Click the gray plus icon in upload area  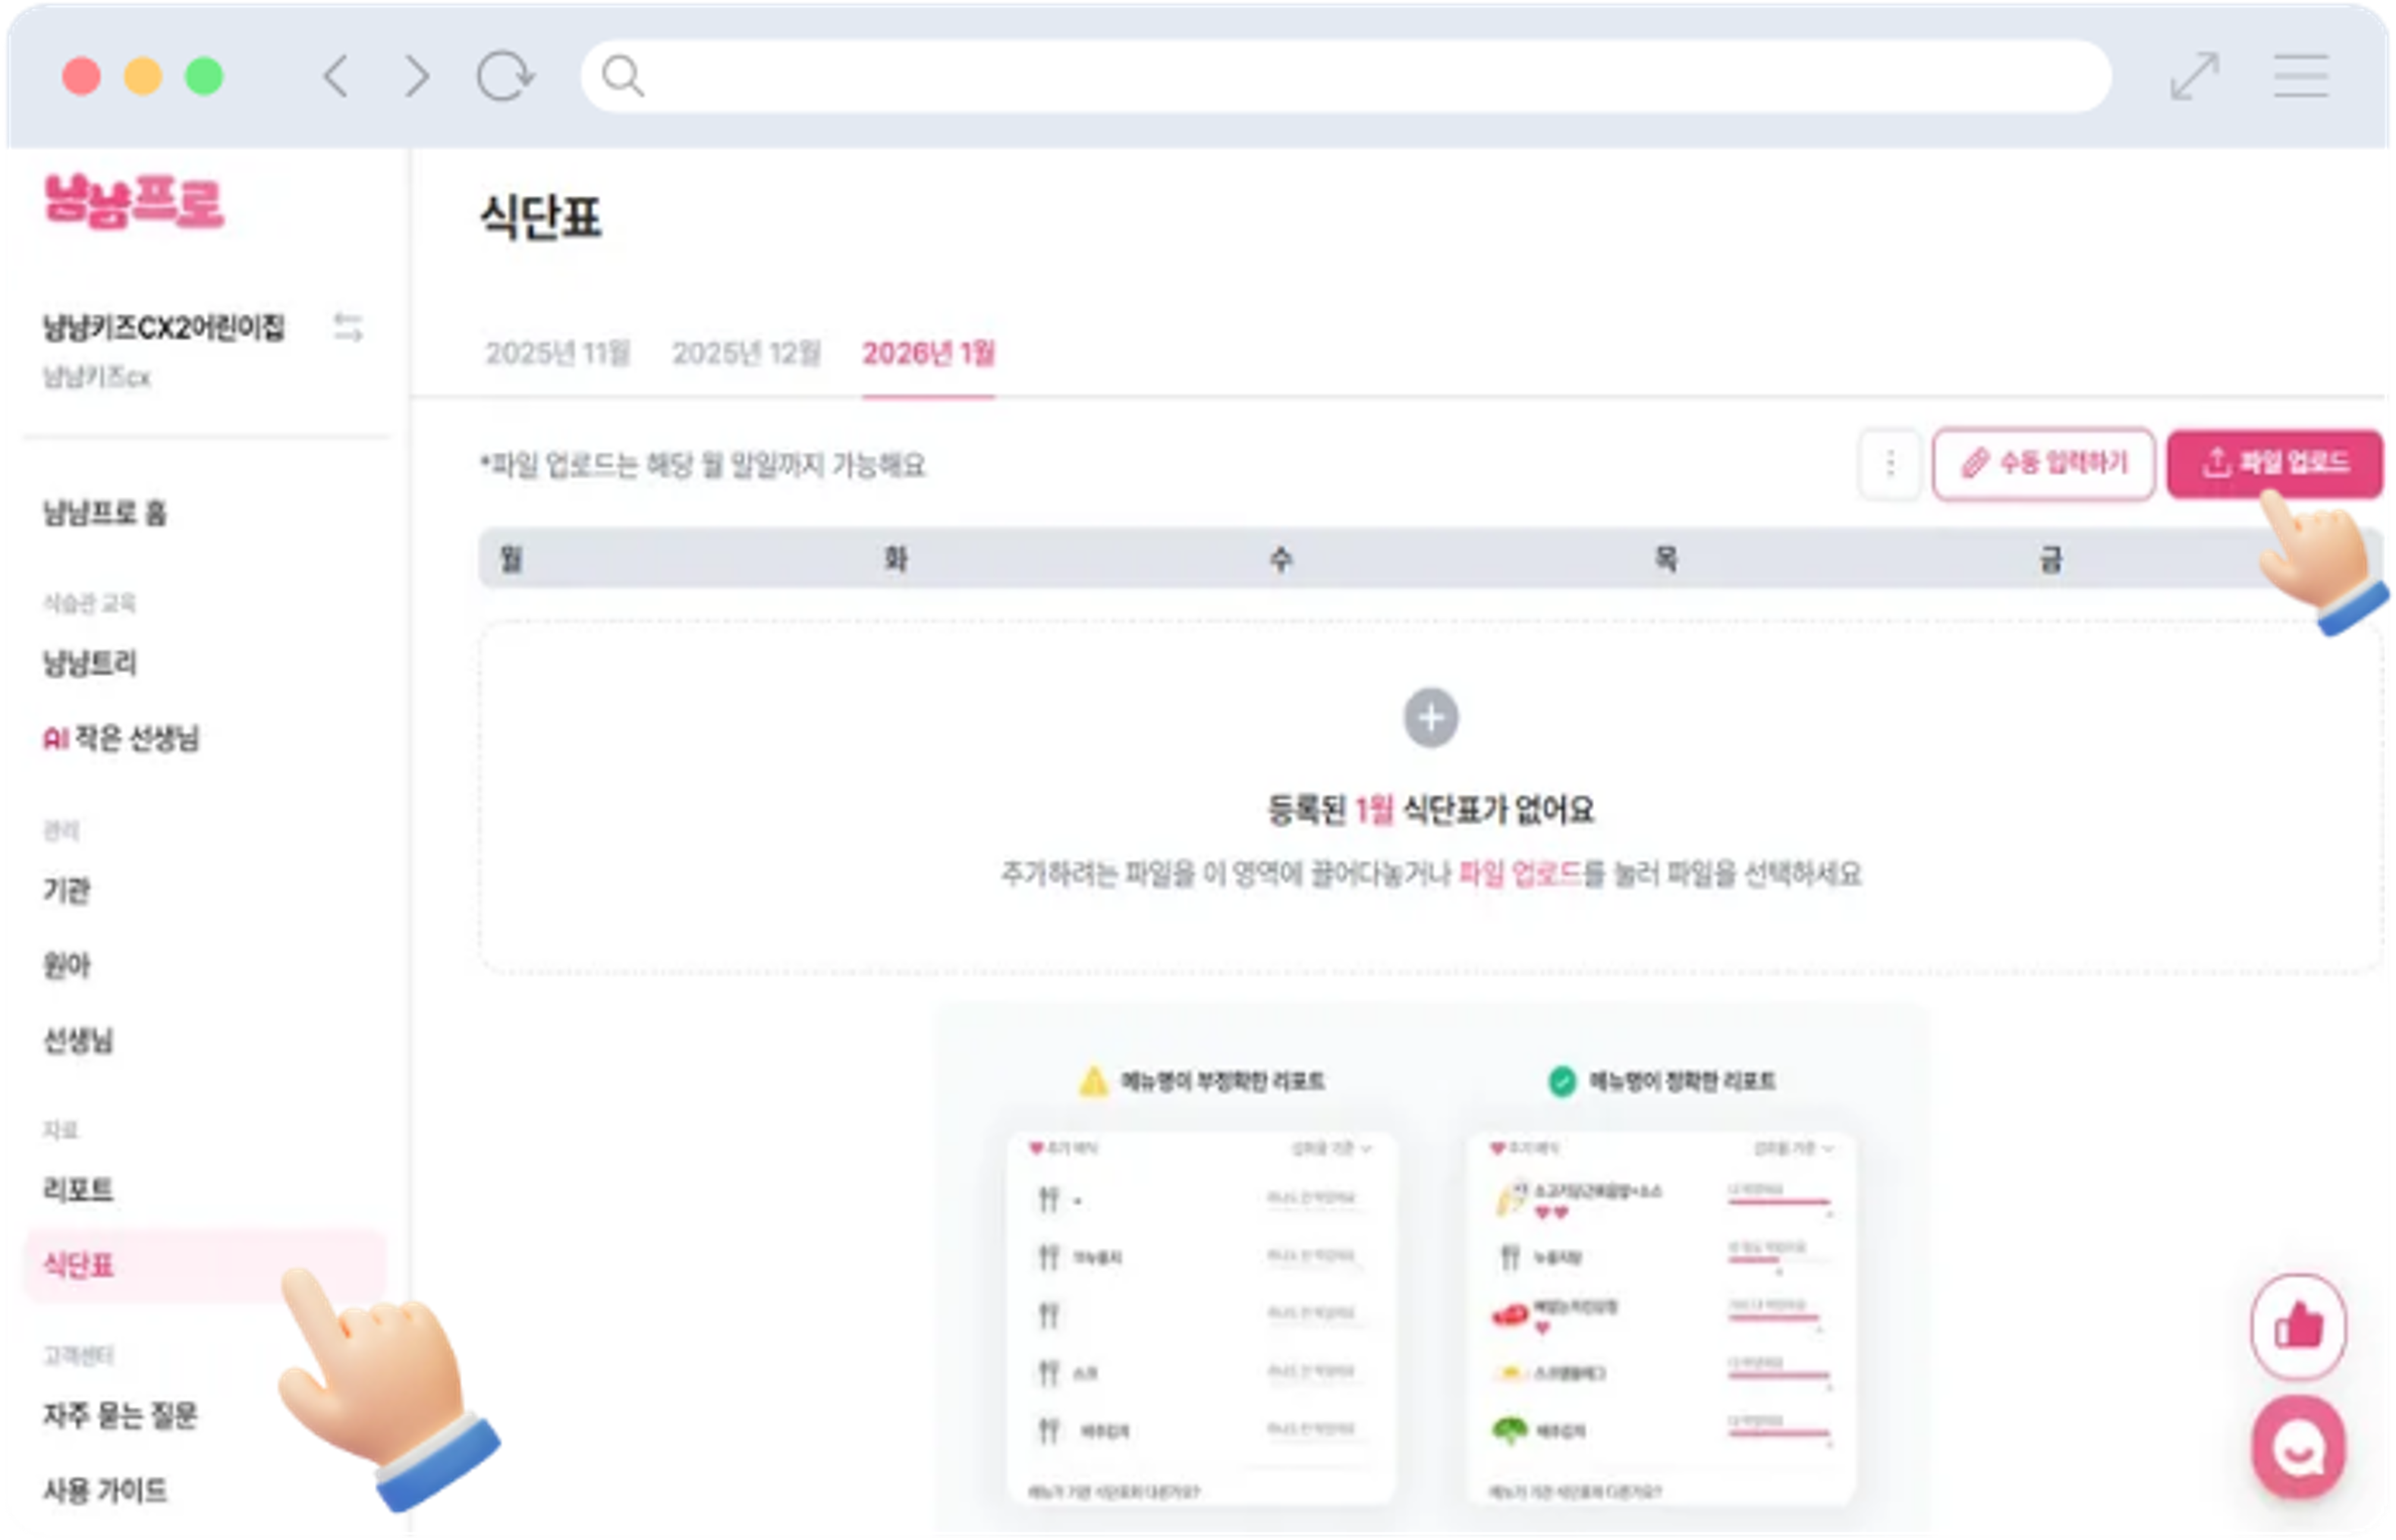click(1430, 718)
